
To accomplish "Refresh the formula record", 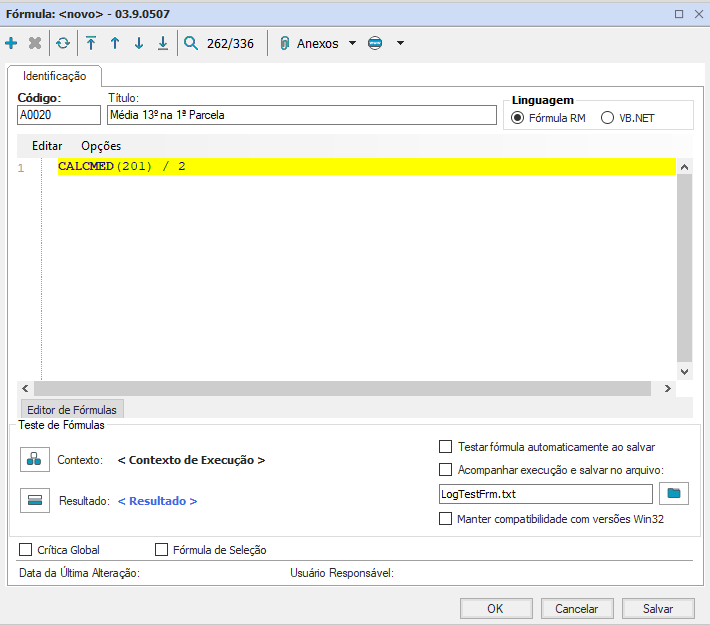I will (x=63, y=43).
